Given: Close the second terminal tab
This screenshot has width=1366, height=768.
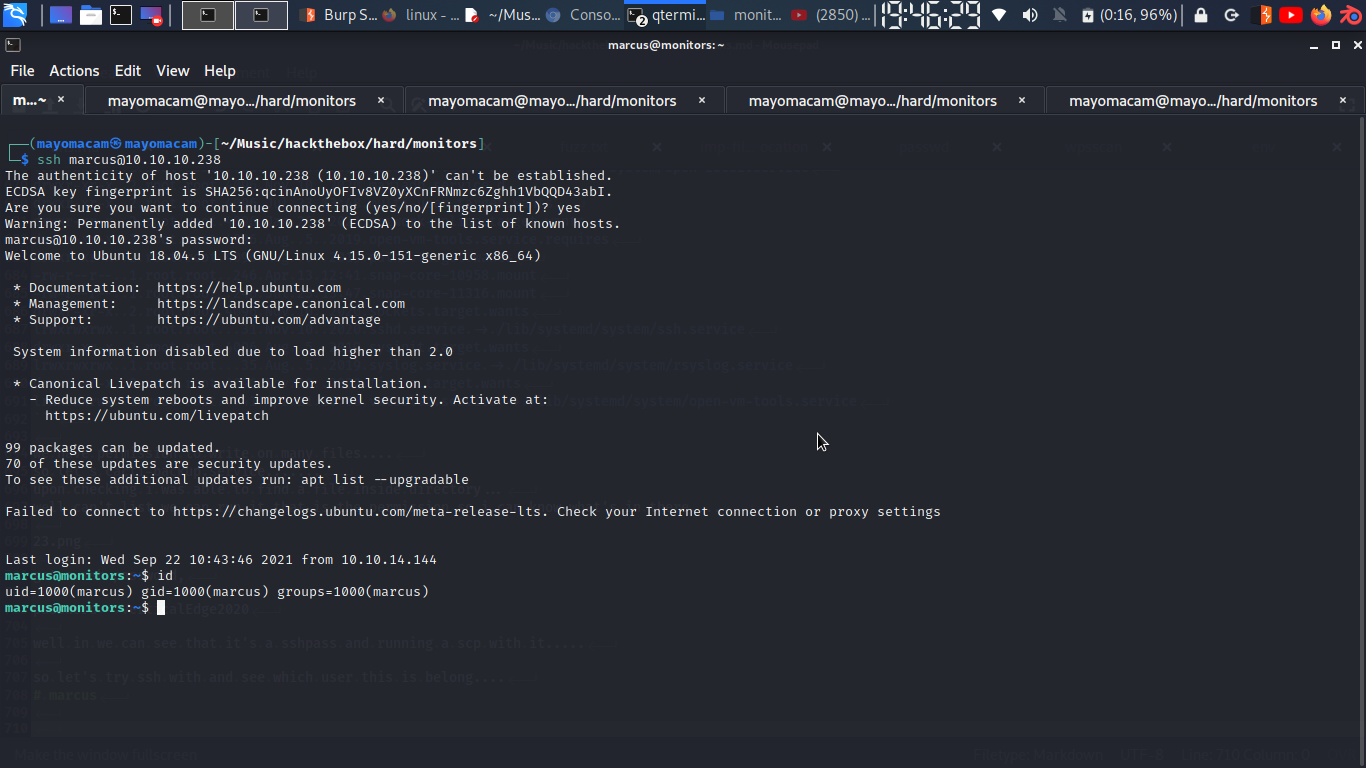Looking at the screenshot, I should tap(381, 100).
